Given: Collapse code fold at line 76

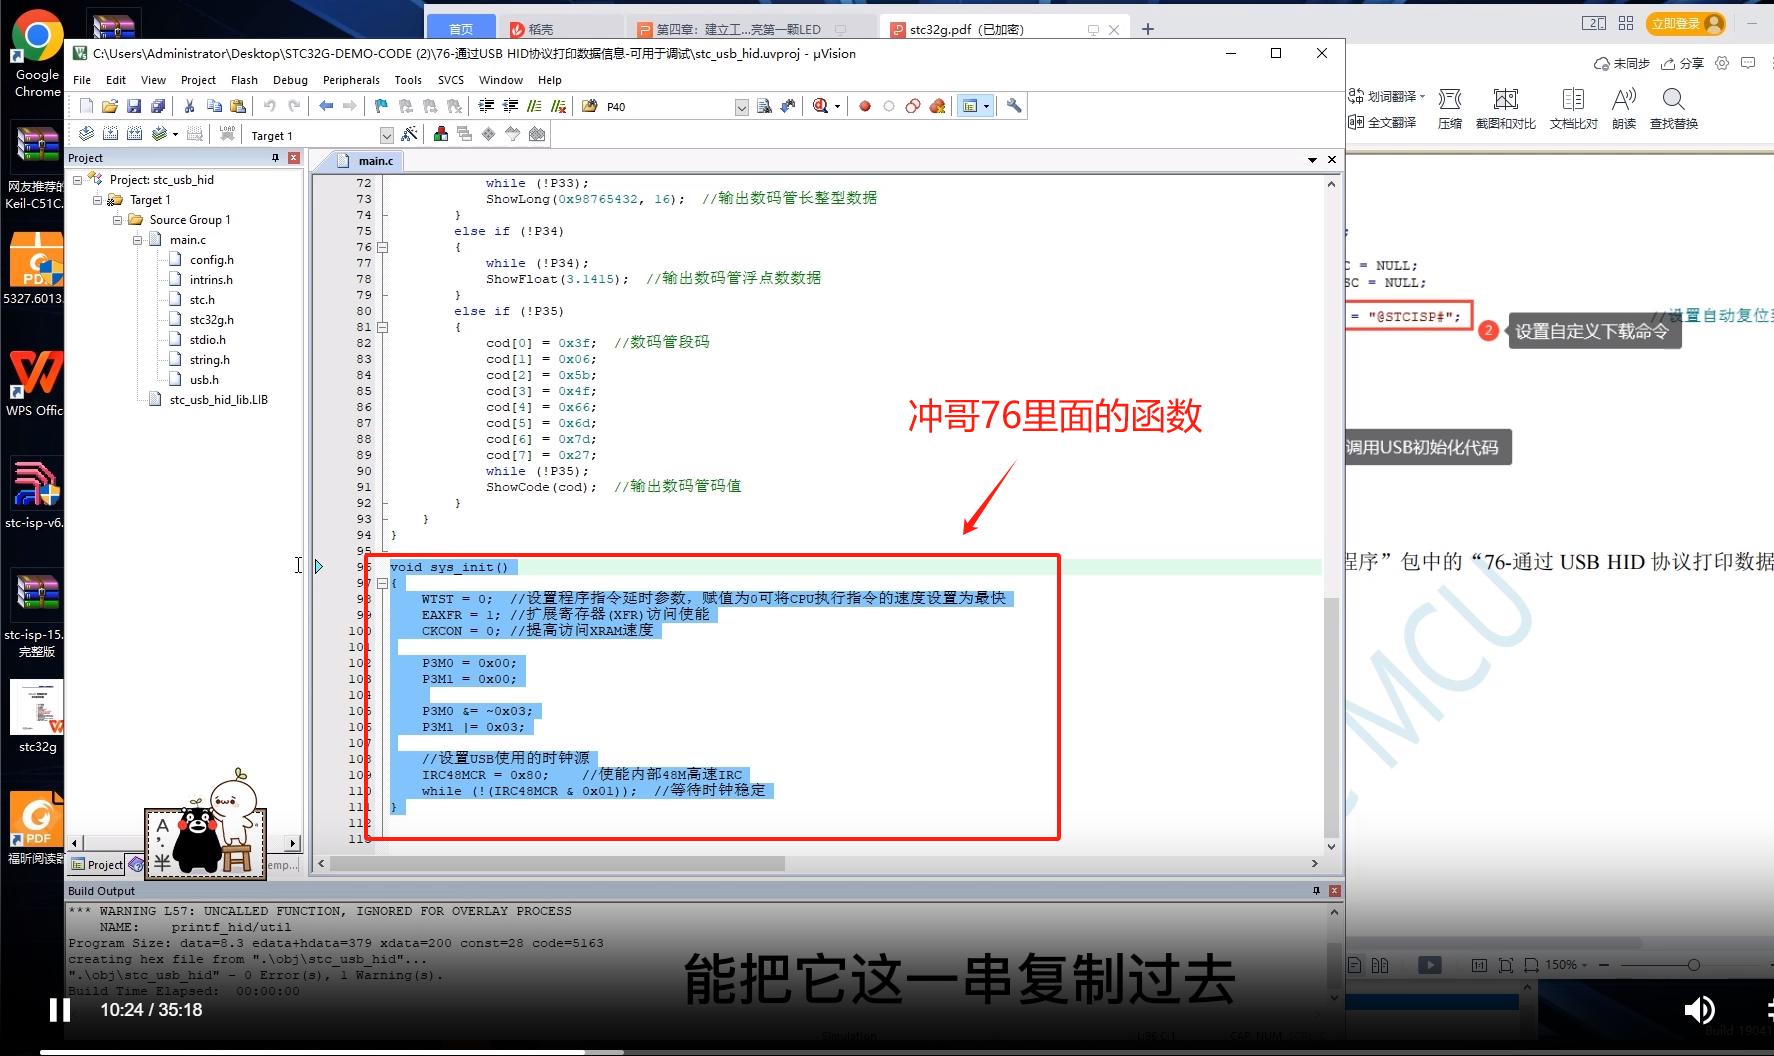Looking at the screenshot, I should [x=382, y=247].
